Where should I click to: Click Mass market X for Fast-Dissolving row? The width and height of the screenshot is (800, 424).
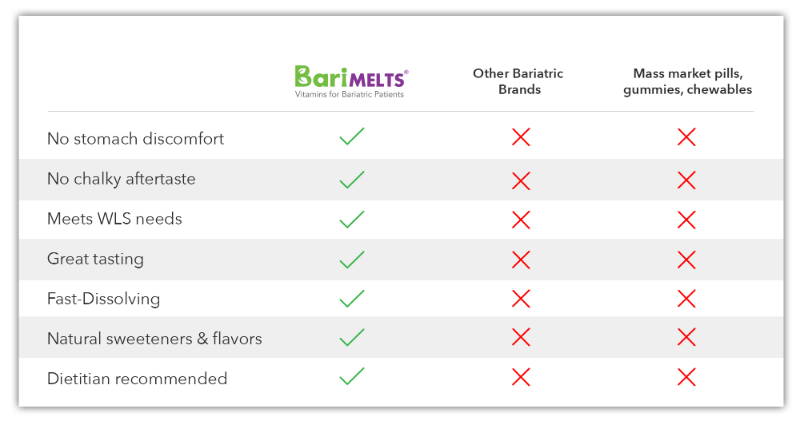[x=686, y=298]
